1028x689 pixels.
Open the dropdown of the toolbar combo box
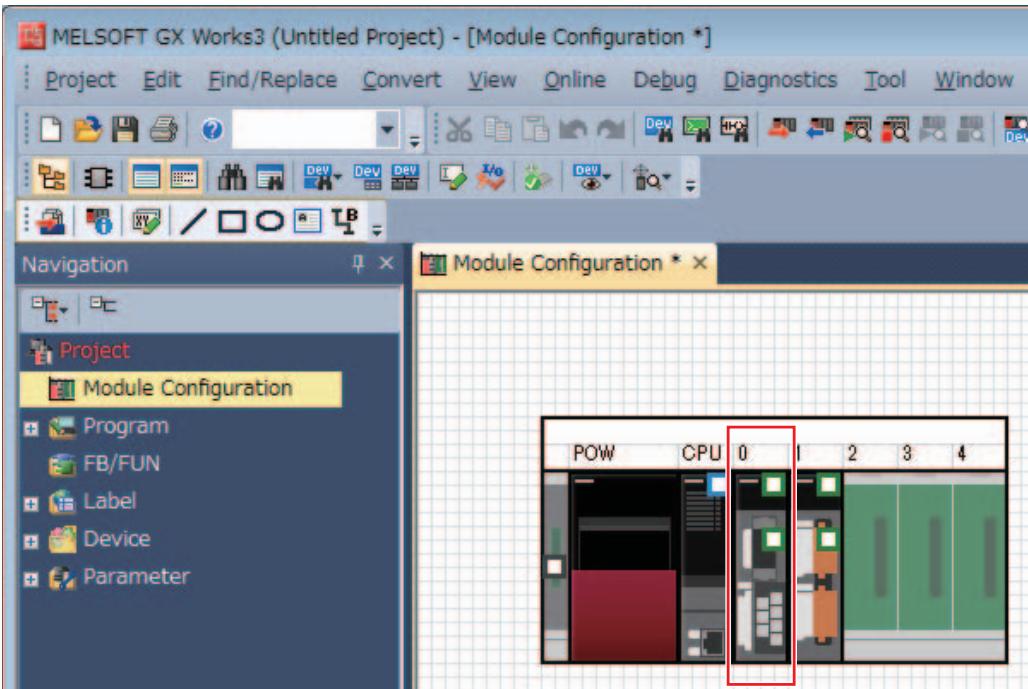pyautogui.click(x=387, y=129)
